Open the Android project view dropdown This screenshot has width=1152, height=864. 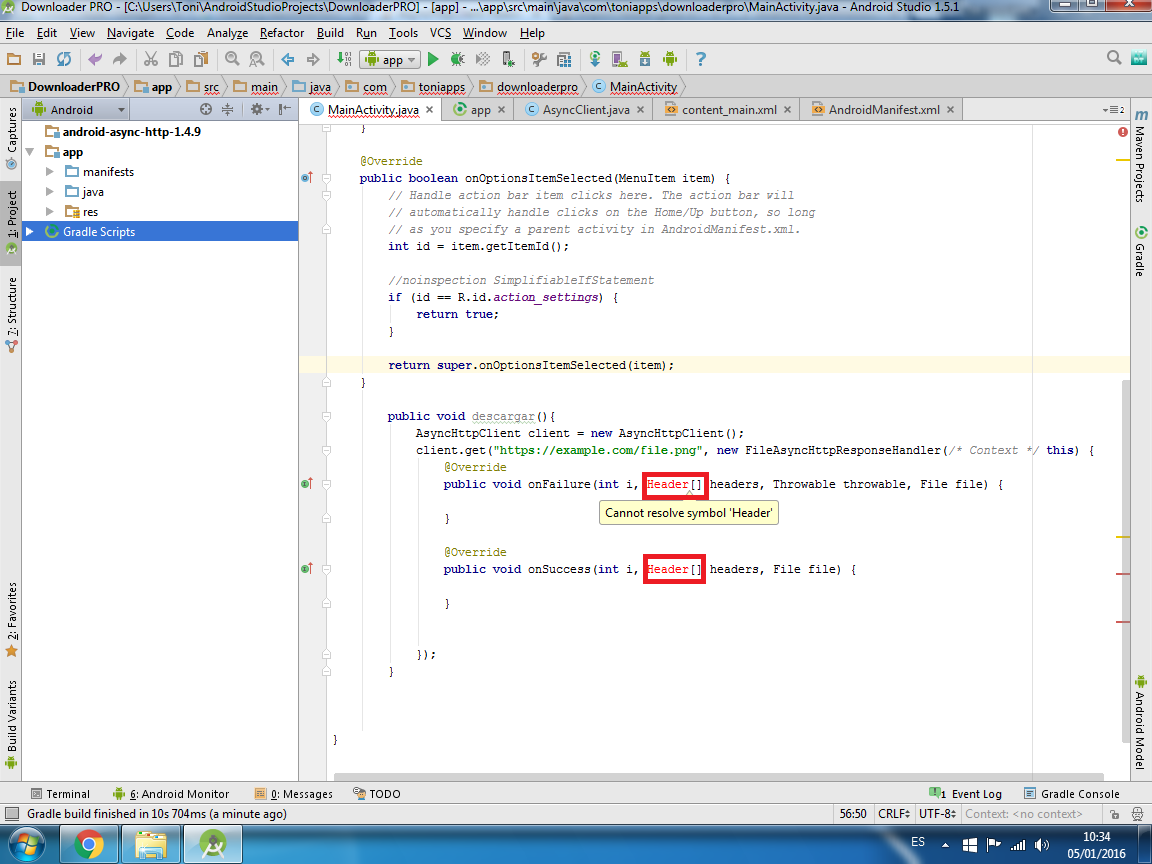79,109
